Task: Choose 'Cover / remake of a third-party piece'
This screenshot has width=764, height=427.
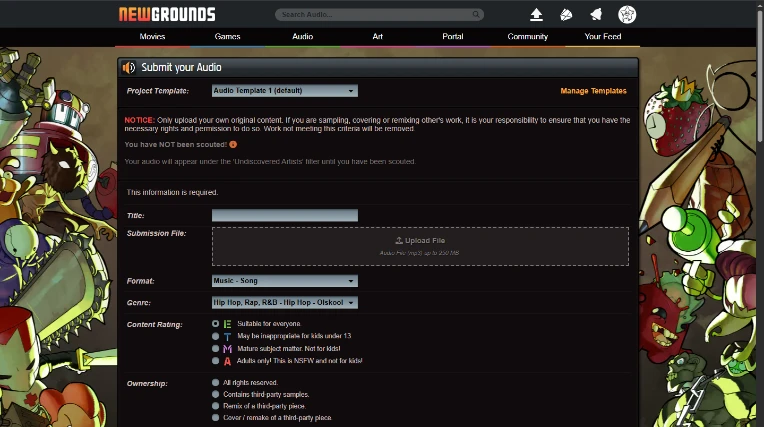Action: [x=215, y=417]
